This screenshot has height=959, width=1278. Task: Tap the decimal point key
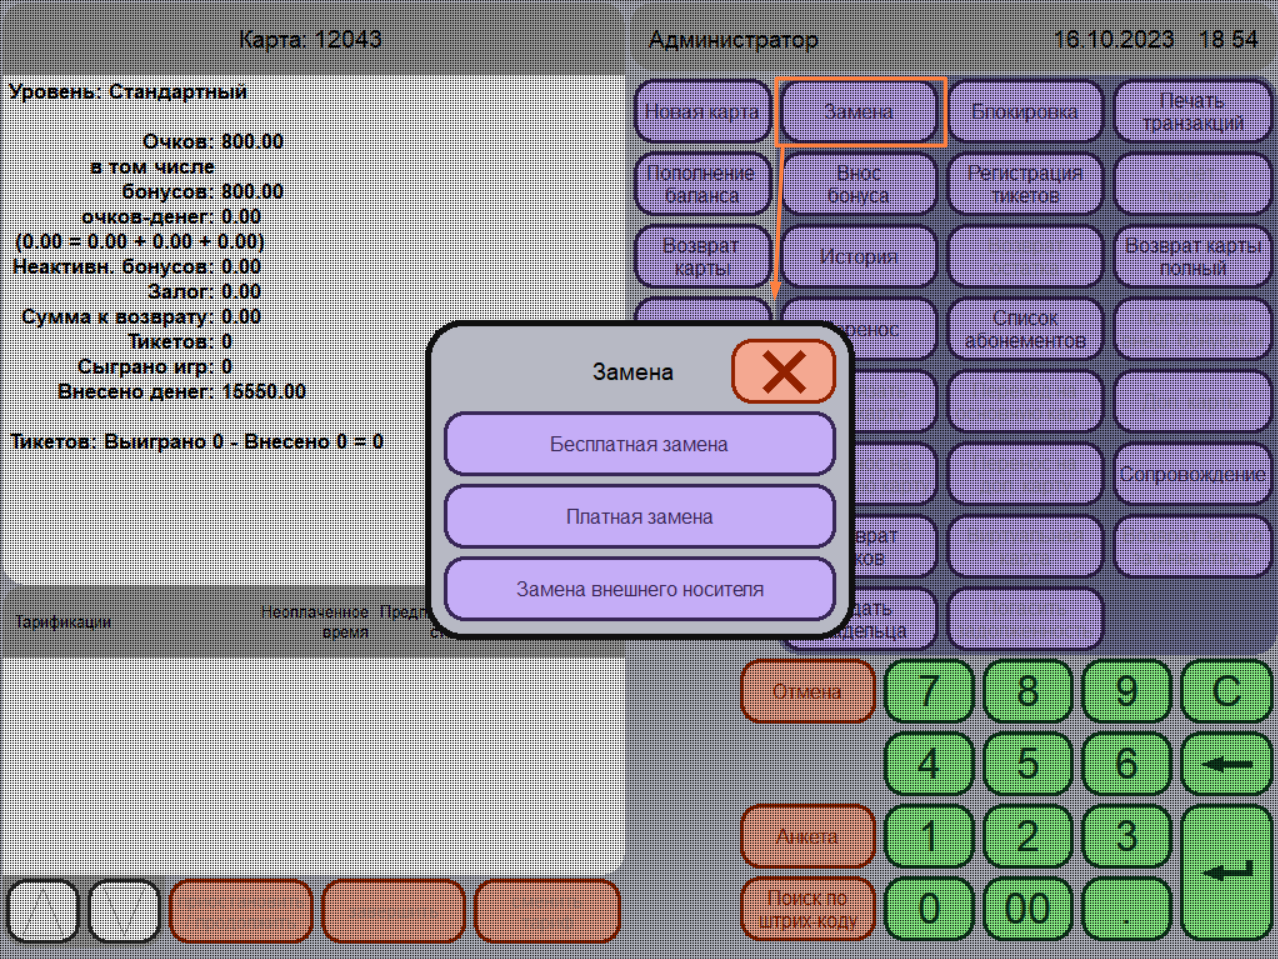pos(1127,909)
